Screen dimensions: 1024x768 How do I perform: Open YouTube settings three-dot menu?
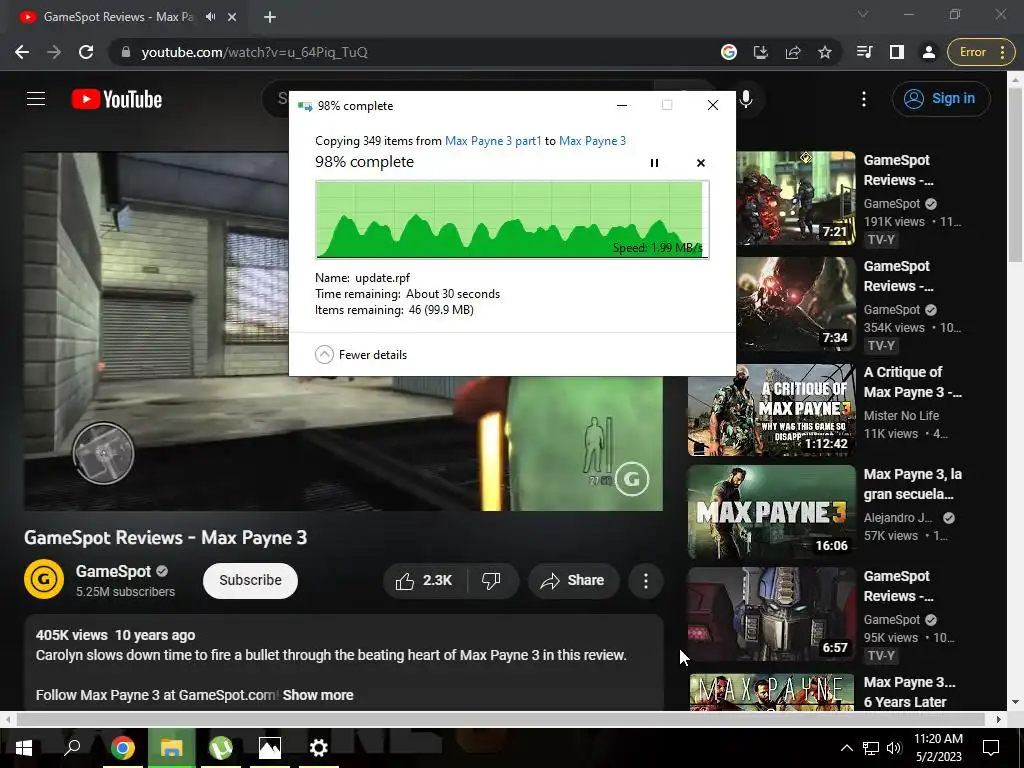click(864, 99)
